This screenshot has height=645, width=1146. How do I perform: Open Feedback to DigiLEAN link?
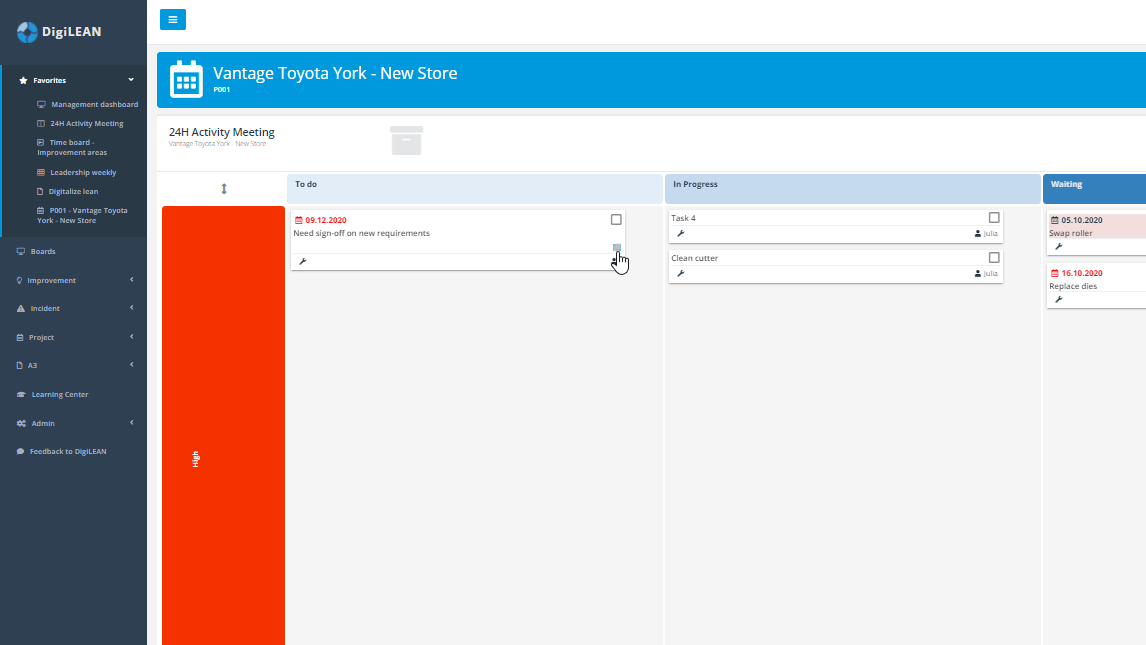pyautogui.click(x=67, y=452)
